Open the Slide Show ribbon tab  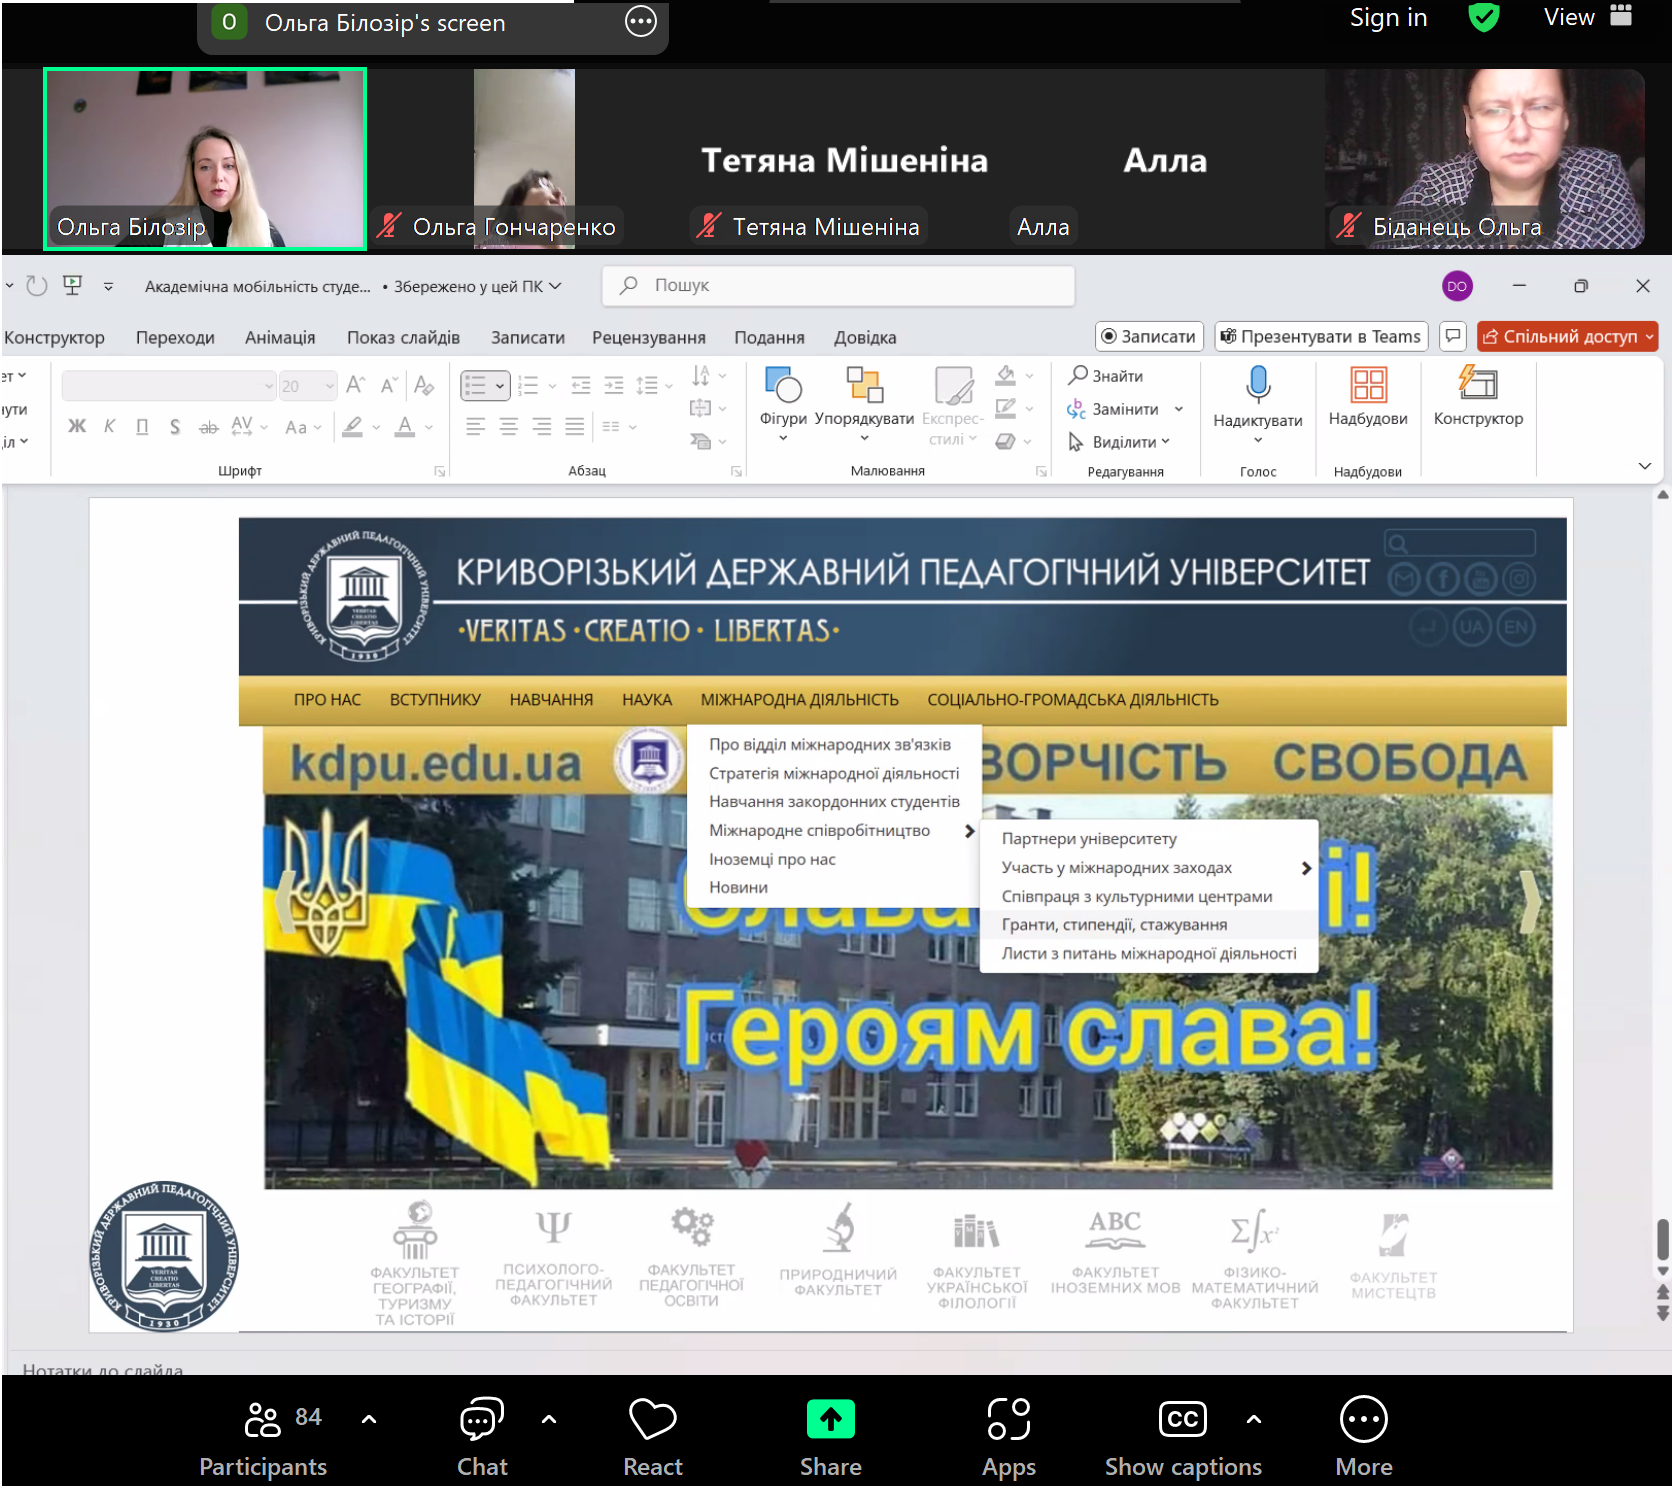403,338
